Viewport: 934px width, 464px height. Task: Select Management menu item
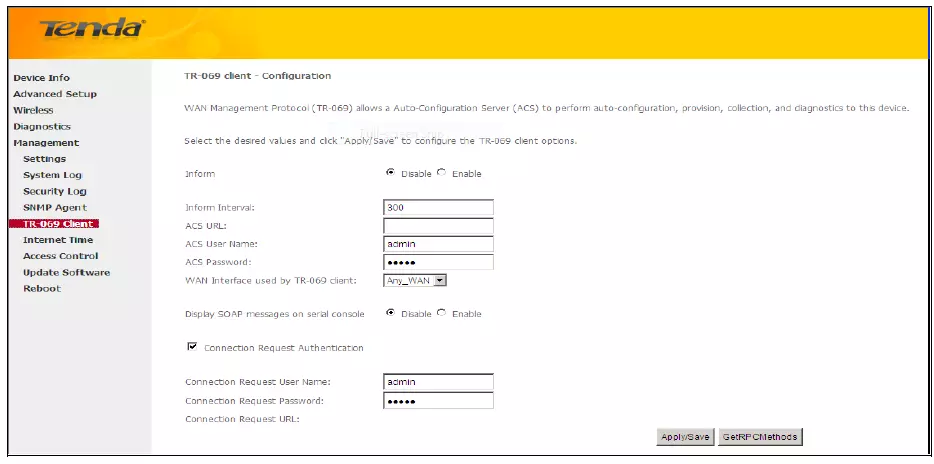[46, 143]
